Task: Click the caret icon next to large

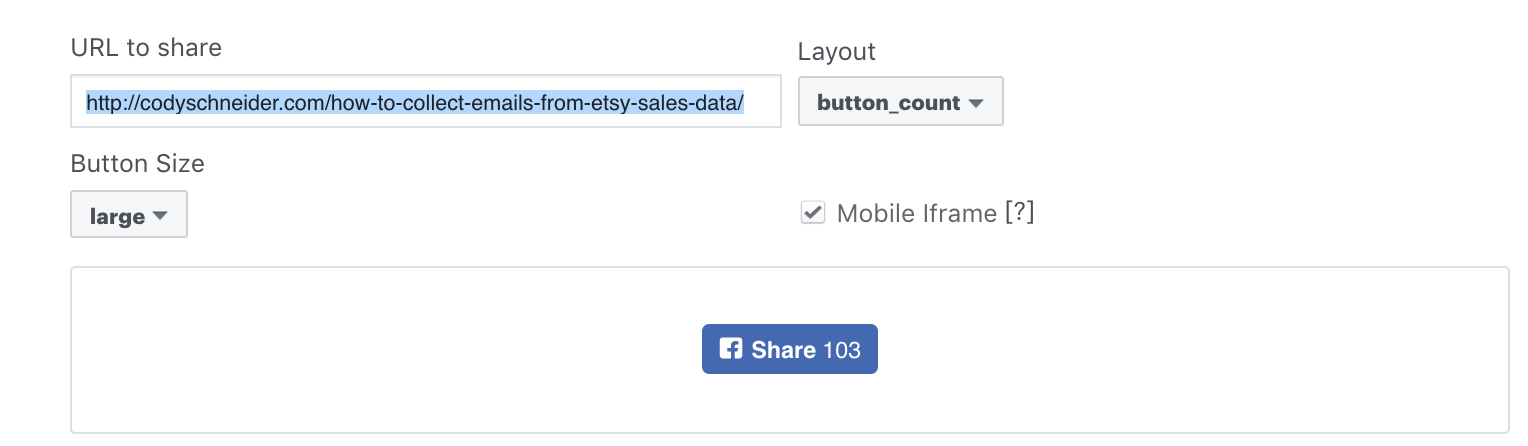Action: click(x=159, y=215)
